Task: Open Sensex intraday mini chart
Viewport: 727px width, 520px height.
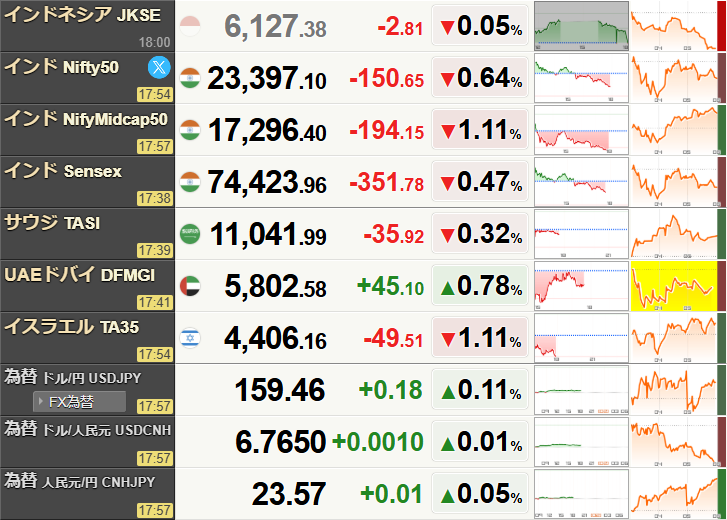Action: [581, 182]
